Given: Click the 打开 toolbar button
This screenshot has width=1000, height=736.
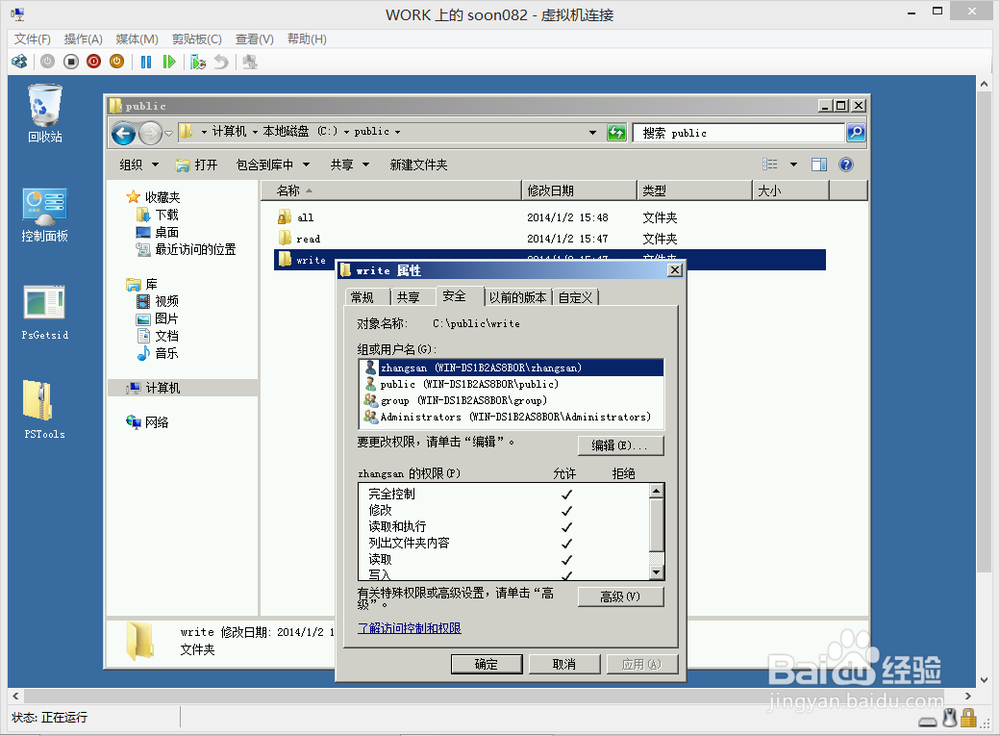Looking at the screenshot, I should [197, 165].
